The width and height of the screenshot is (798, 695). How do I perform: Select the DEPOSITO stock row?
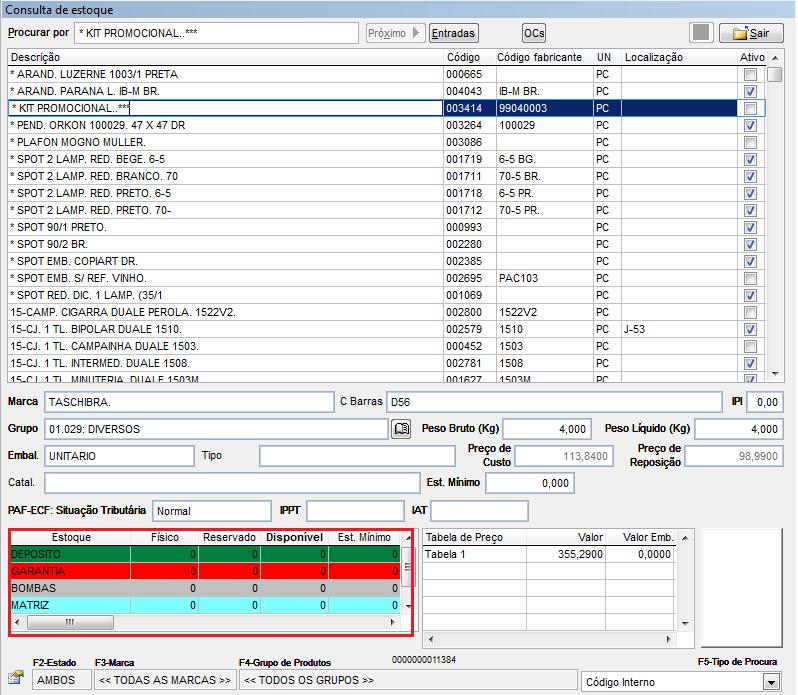pyautogui.click(x=205, y=554)
